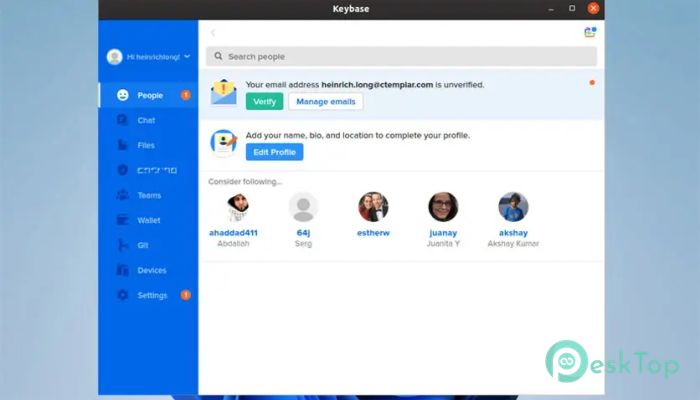Click the email warning envelope icon
The height and width of the screenshot is (400, 700).
pos(224,92)
